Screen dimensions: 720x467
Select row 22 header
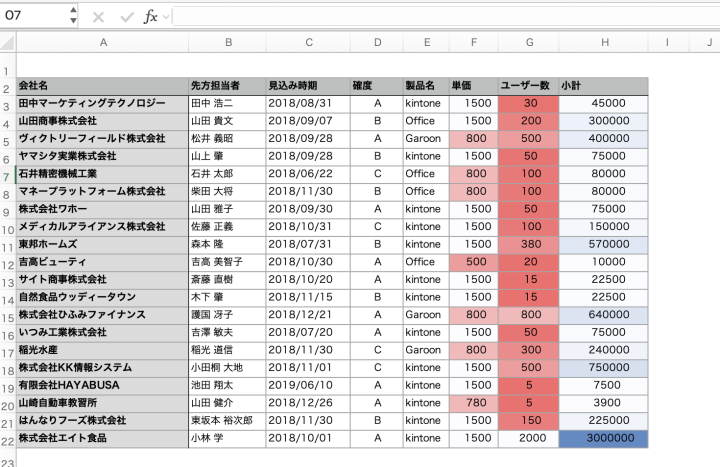(7, 439)
